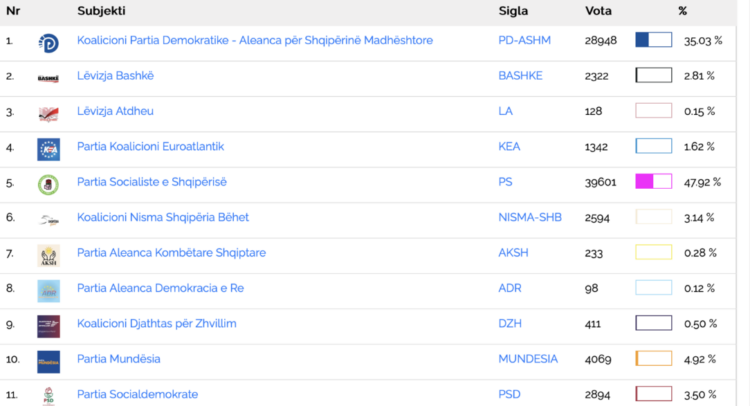
Task: Click the AKSH party logo icon
Action: click(48, 255)
